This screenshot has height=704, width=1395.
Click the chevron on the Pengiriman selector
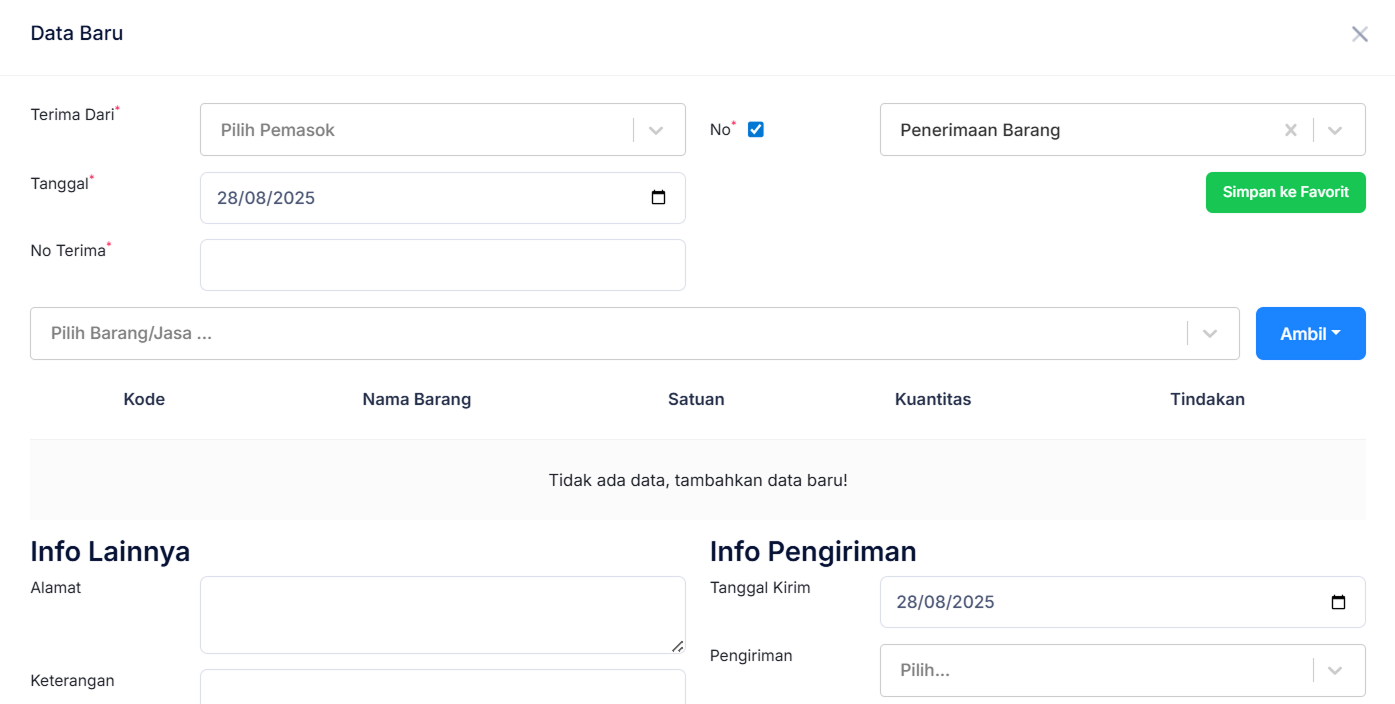[x=1334, y=670]
